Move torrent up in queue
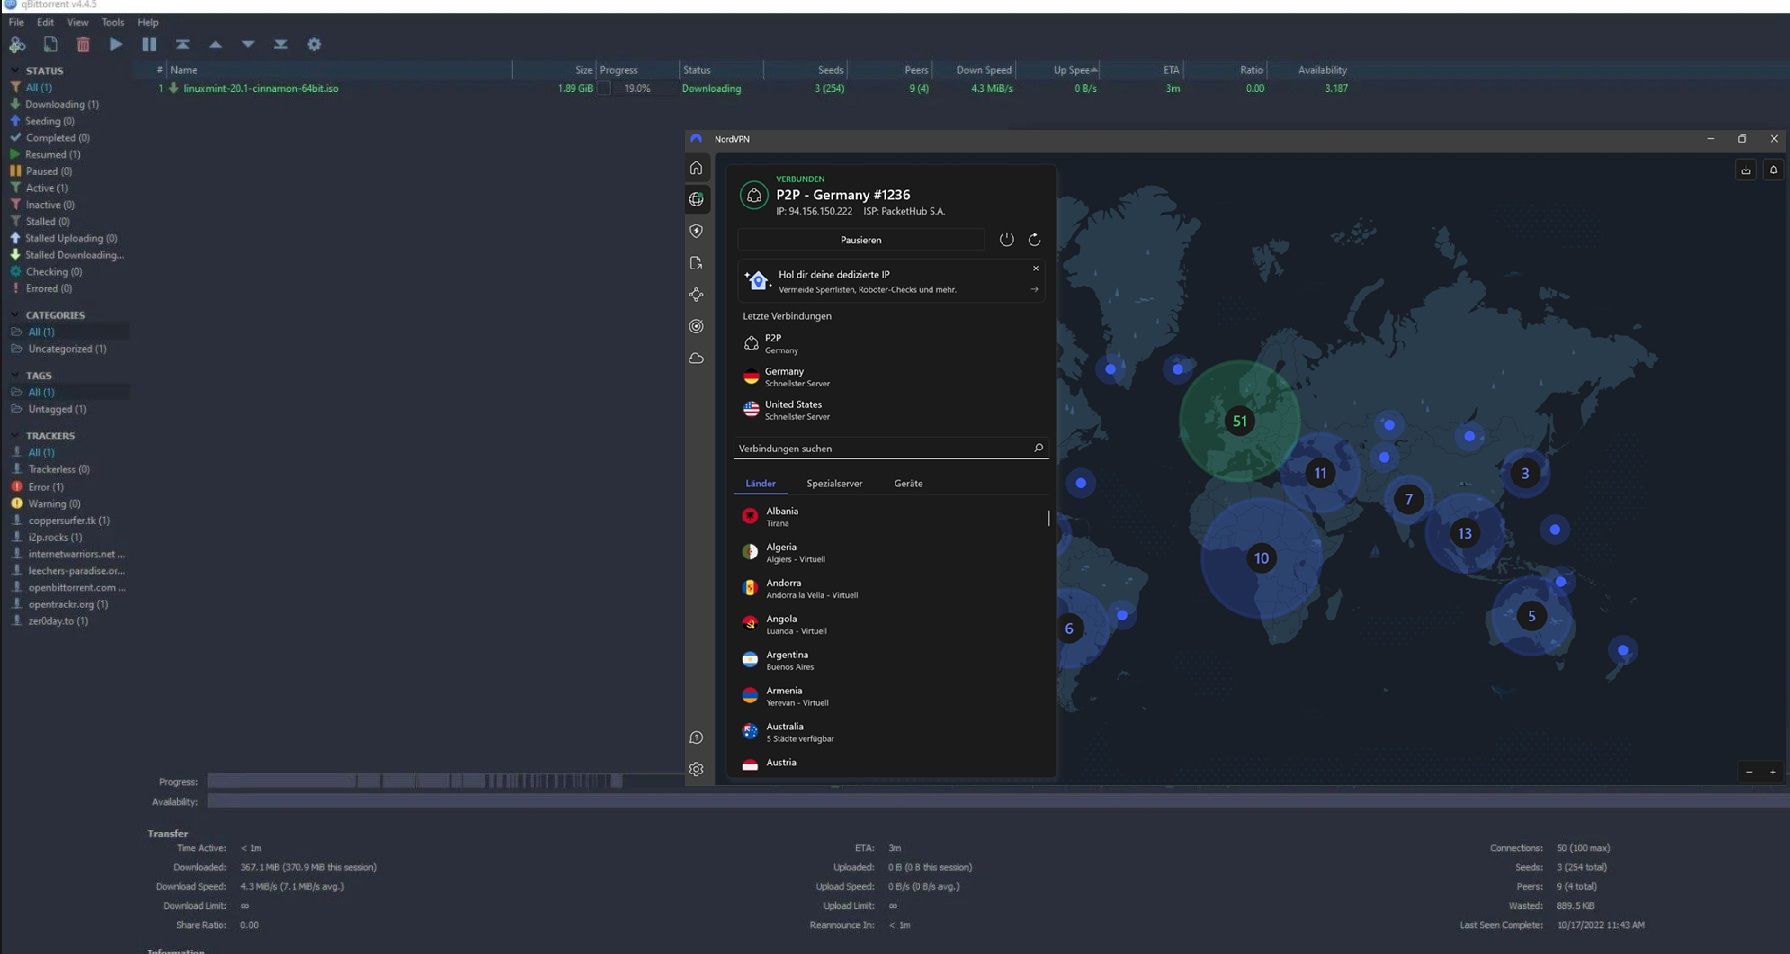The width and height of the screenshot is (1790, 954). (215, 44)
